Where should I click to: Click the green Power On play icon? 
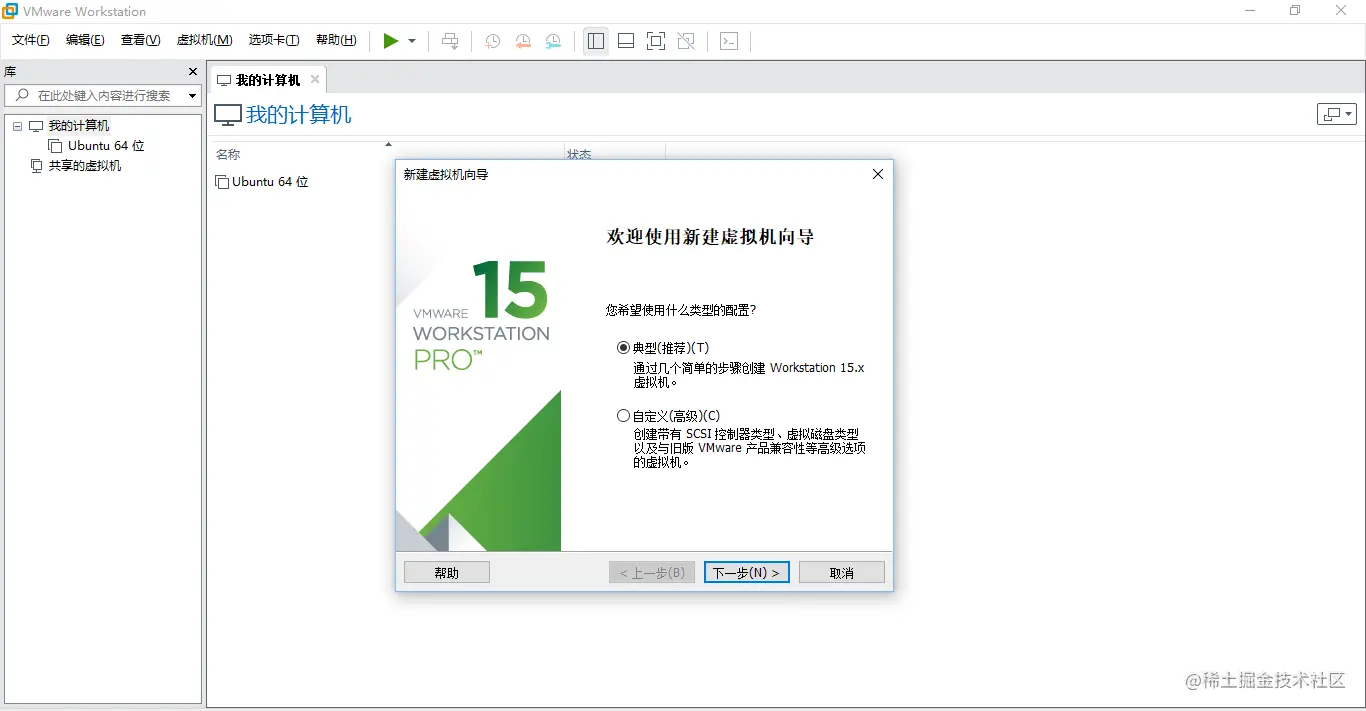tap(391, 41)
